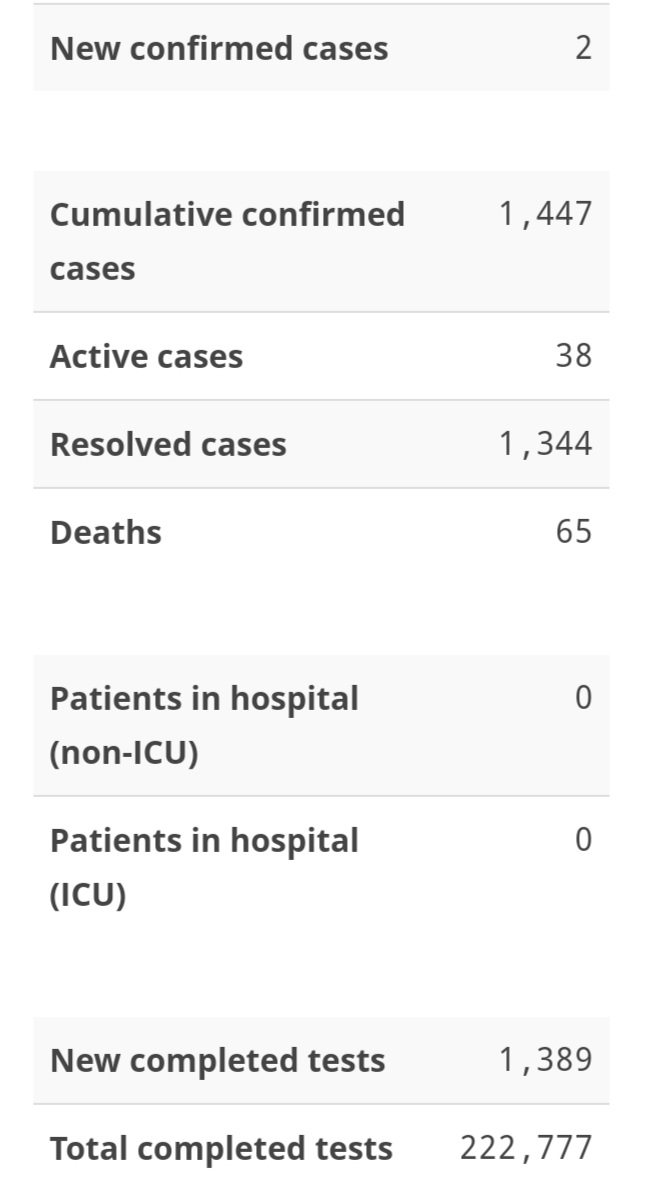Select the non-ICU patients value 0
The image size is (651, 1181).
point(584,697)
